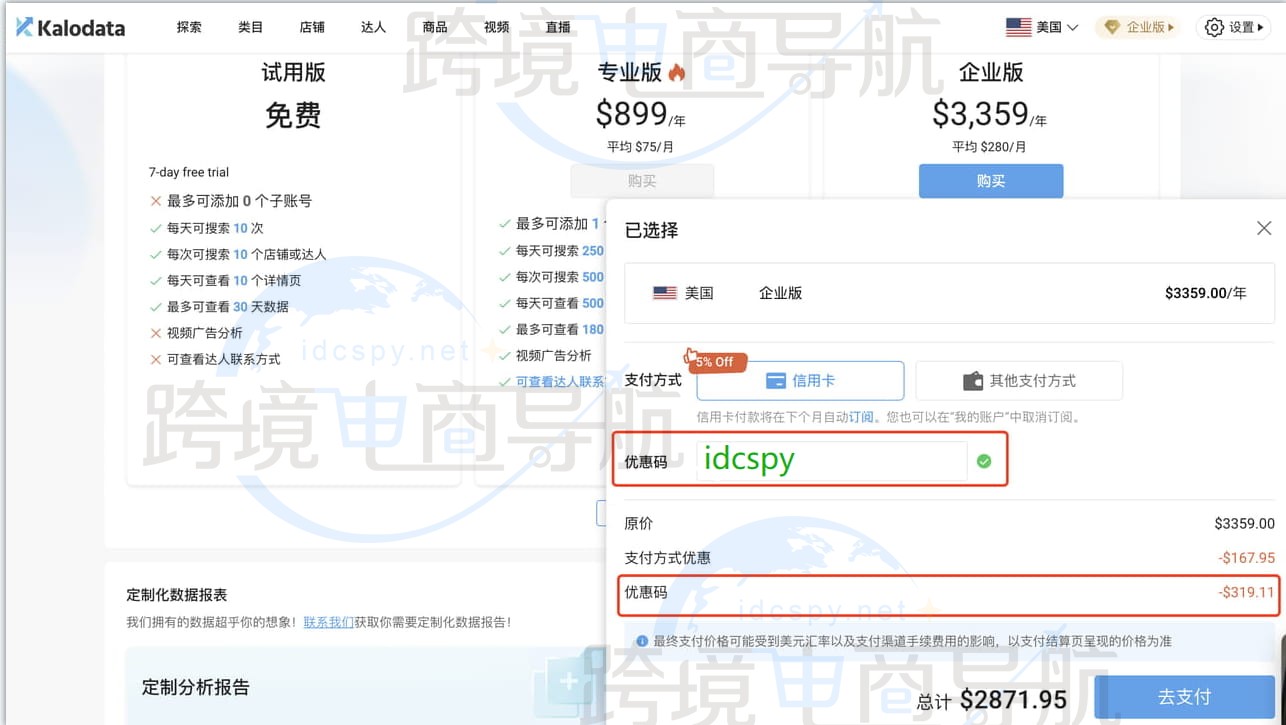Open the 探索 menu item
Viewport: 1286px width, 725px height.
(189, 27)
